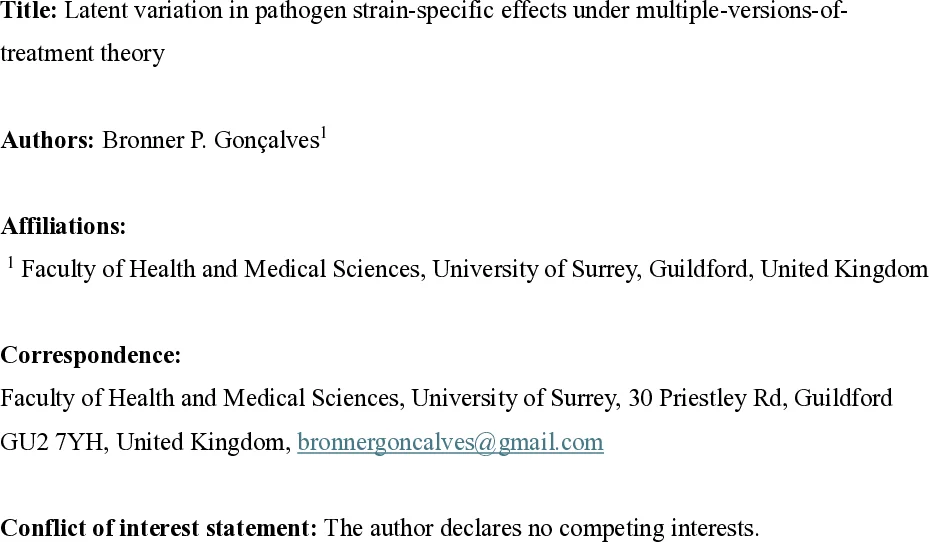Click the bold "Affiliations:" heading
This screenshot has height=542, width=929.
pyautogui.click(x=63, y=226)
